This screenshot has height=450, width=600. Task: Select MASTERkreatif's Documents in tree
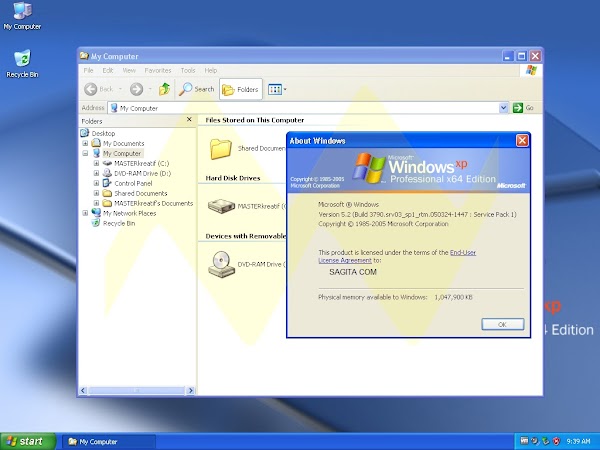point(153,203)
